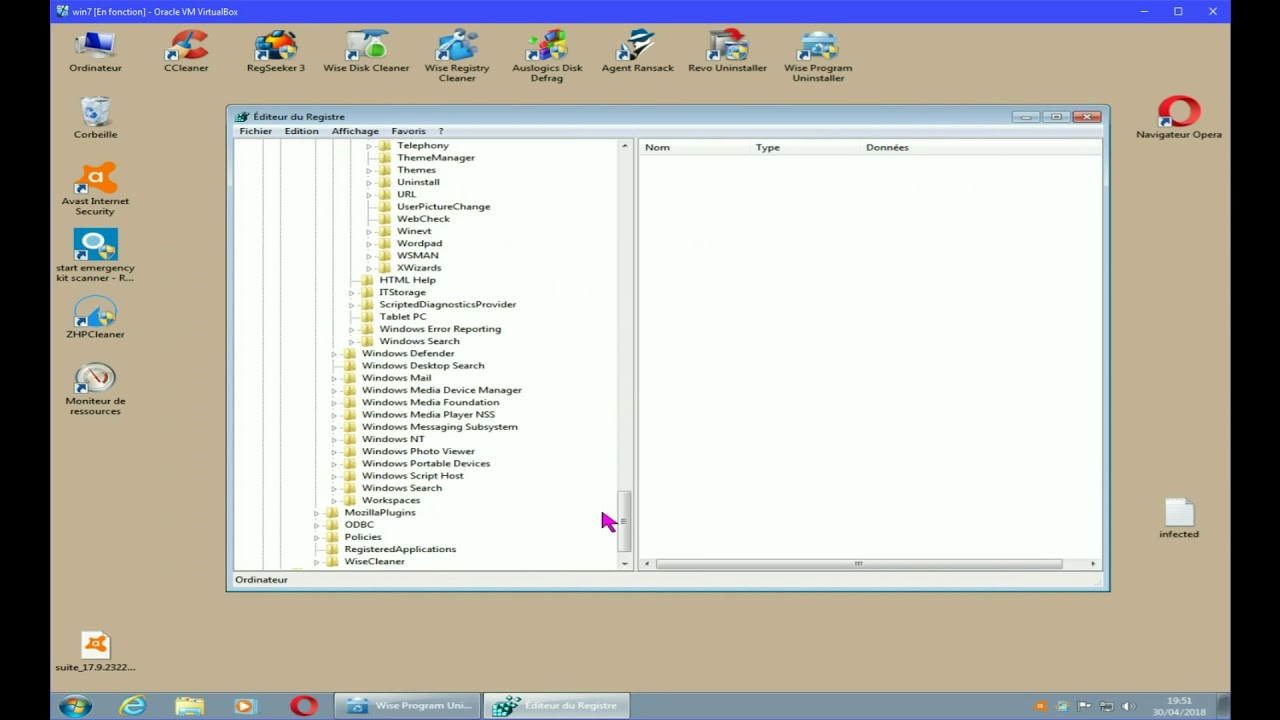Select the ThemeManager key
This screenshot has height=720, width=1280.
436,158
